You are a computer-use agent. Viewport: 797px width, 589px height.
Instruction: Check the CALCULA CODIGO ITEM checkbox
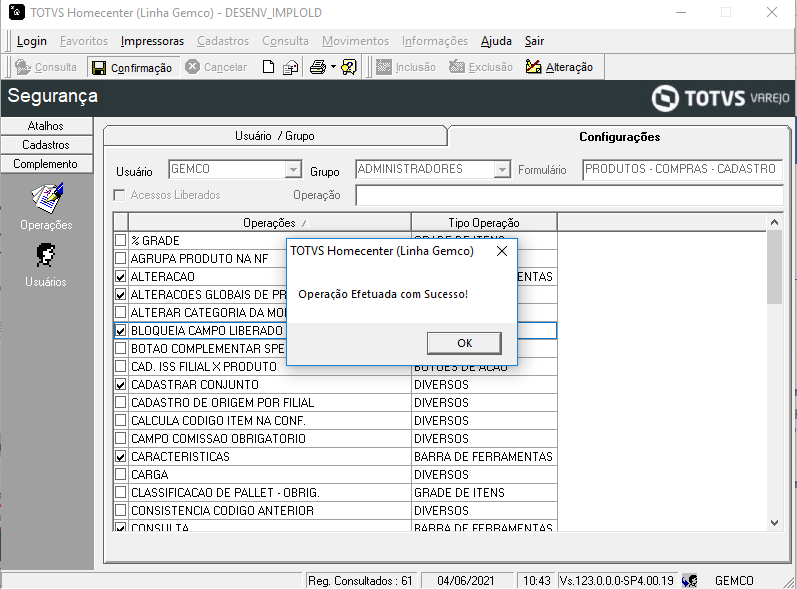[x=120, y=420]
